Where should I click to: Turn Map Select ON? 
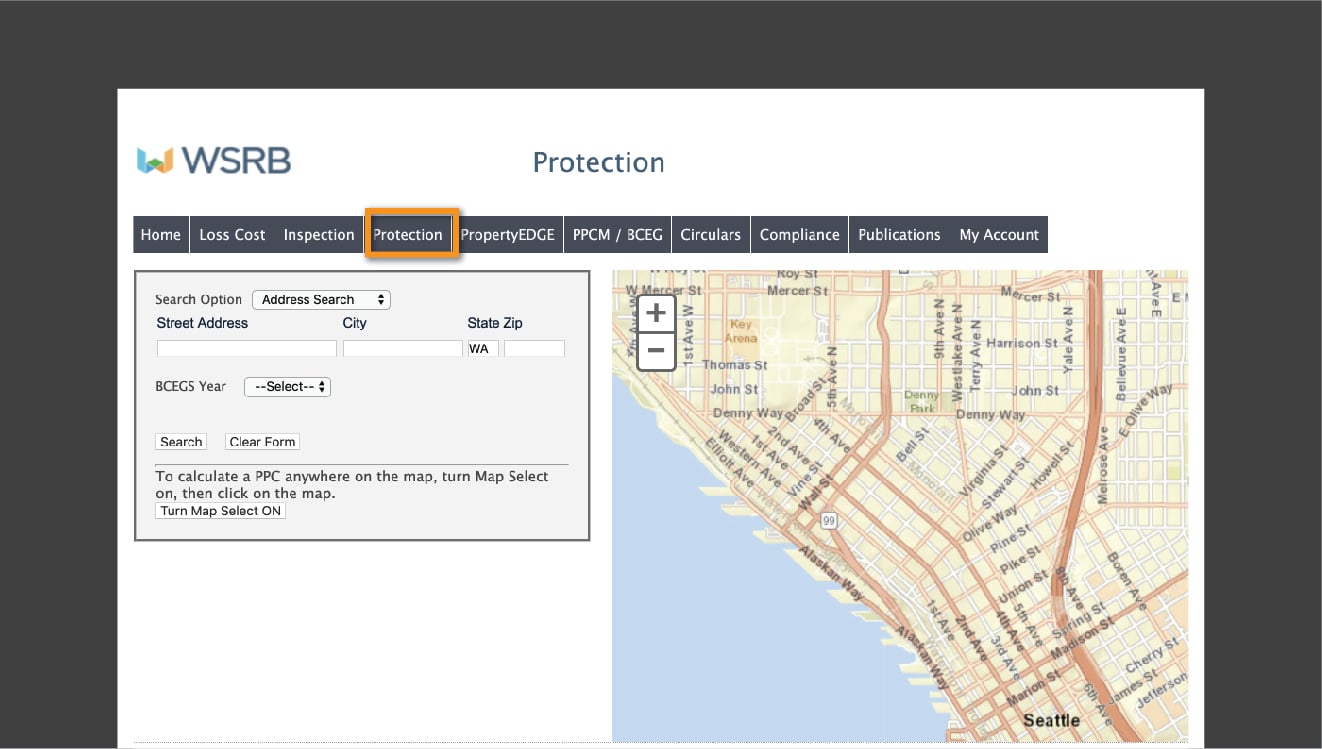pos(220,510)
